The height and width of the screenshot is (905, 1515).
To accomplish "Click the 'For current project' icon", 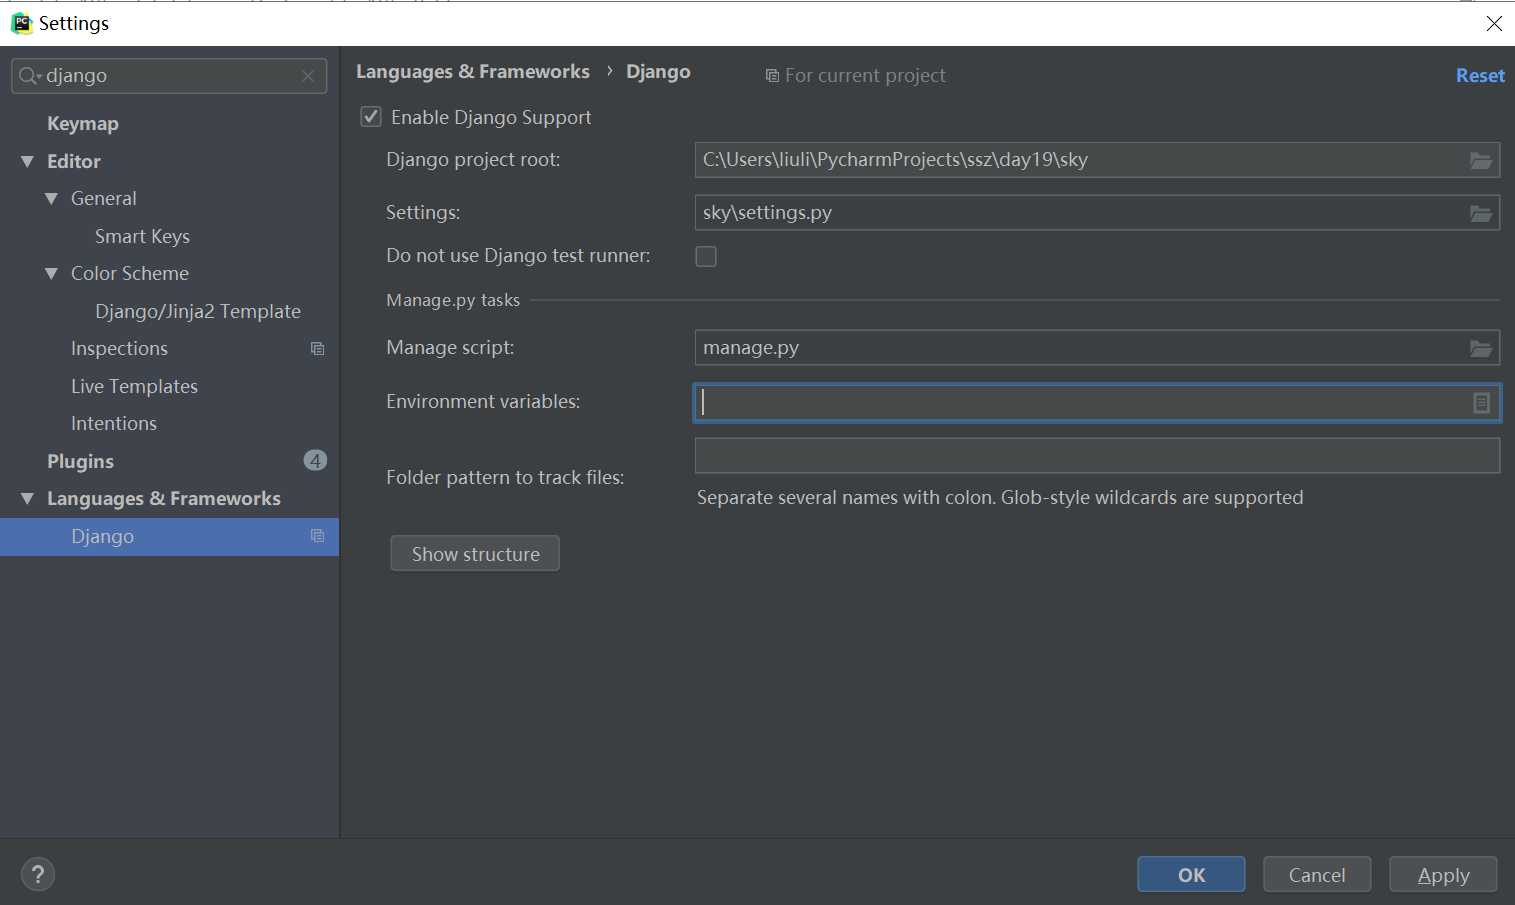I will pos(772,76).
